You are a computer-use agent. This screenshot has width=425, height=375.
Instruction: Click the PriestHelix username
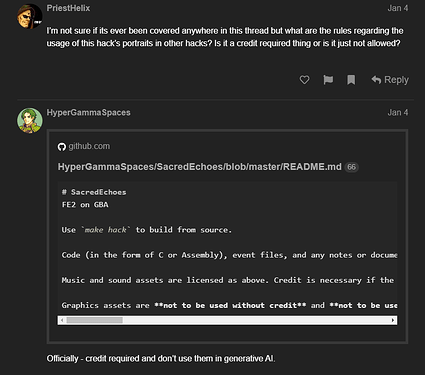68,8
